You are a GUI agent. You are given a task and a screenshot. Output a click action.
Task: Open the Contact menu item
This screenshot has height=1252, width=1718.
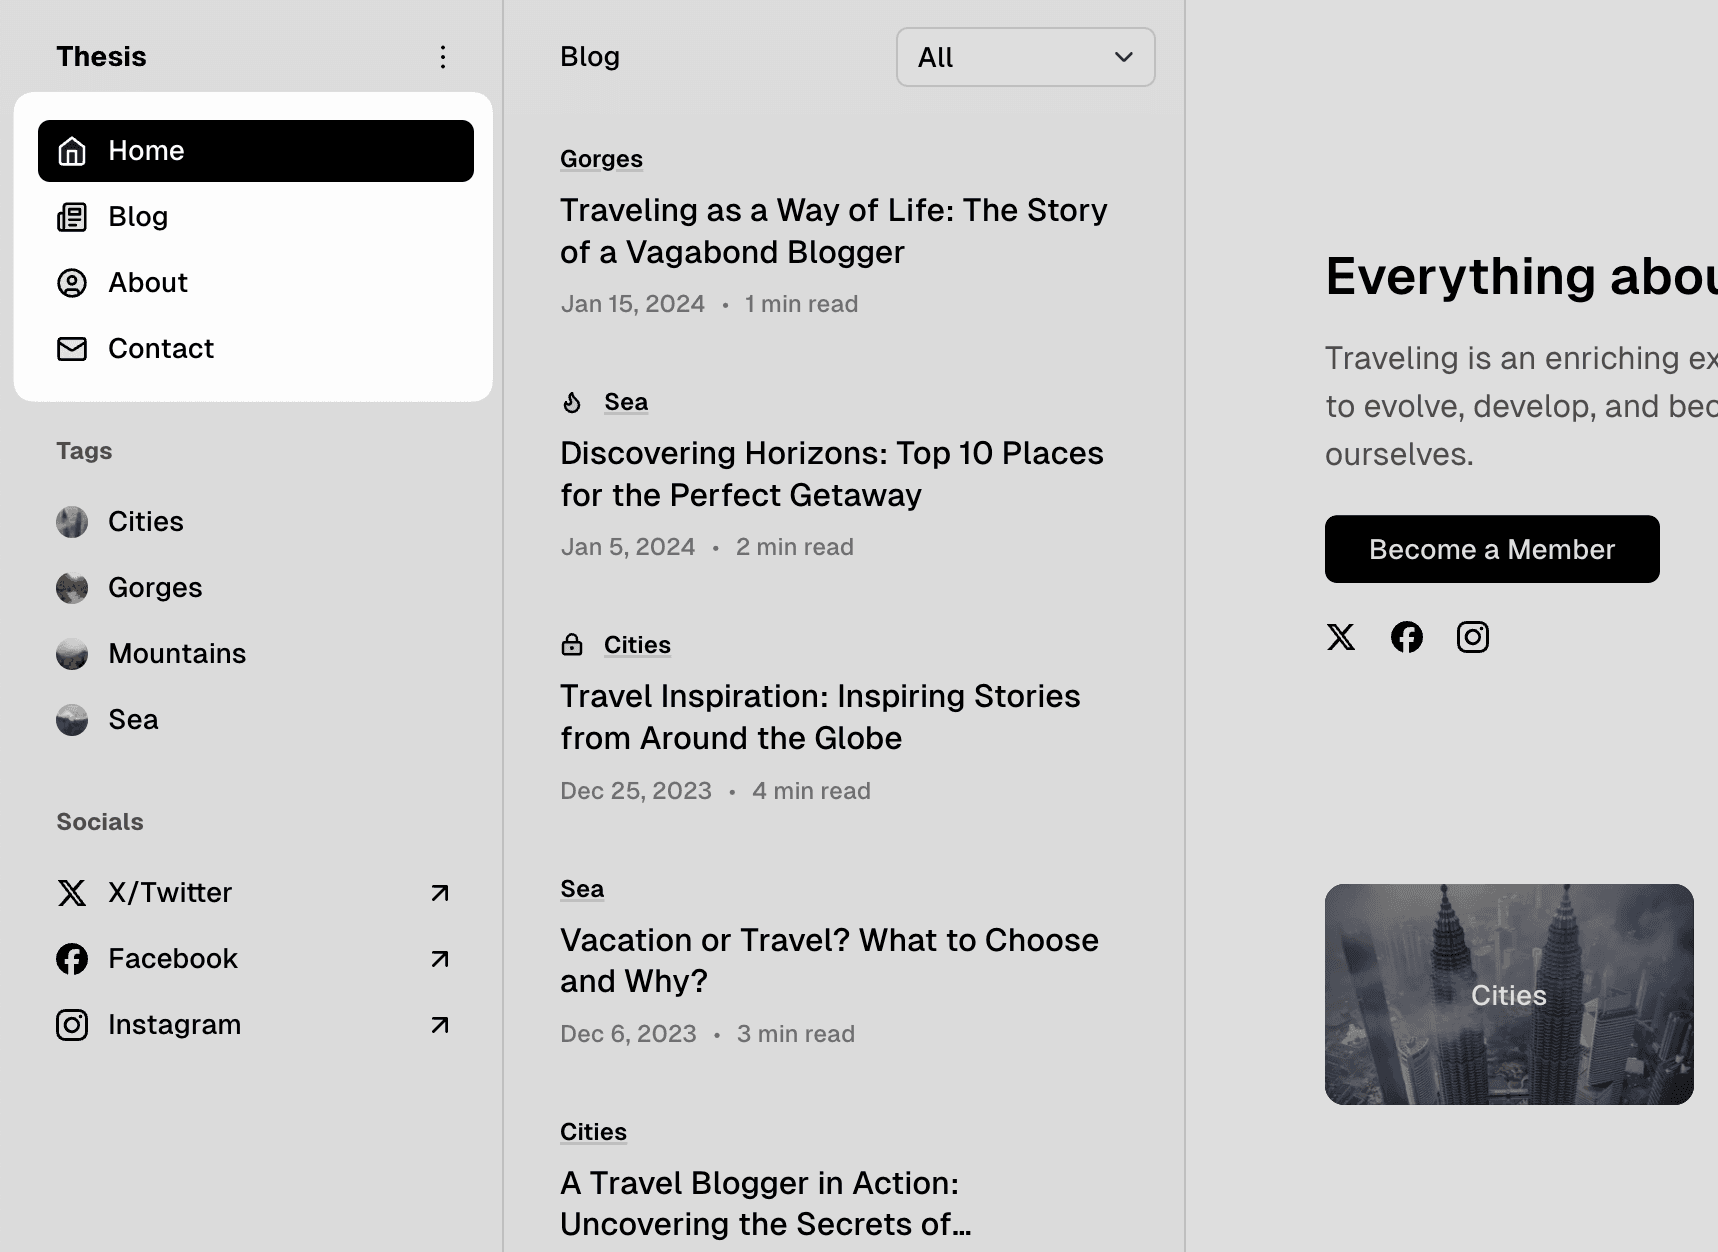pyautogui.click(x=256, y=349)
